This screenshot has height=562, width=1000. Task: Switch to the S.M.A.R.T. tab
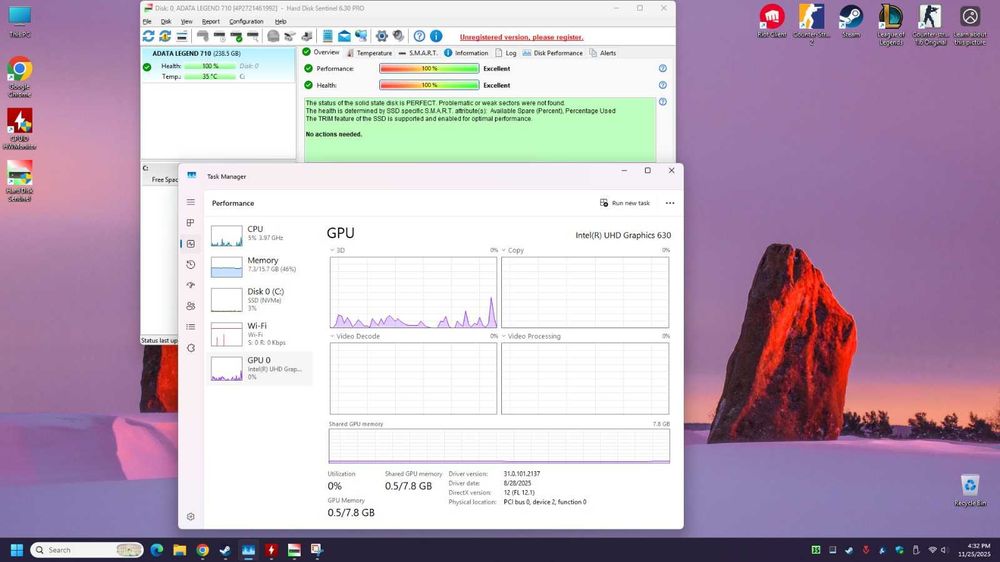pyautogui.click(x=418, y=53)
